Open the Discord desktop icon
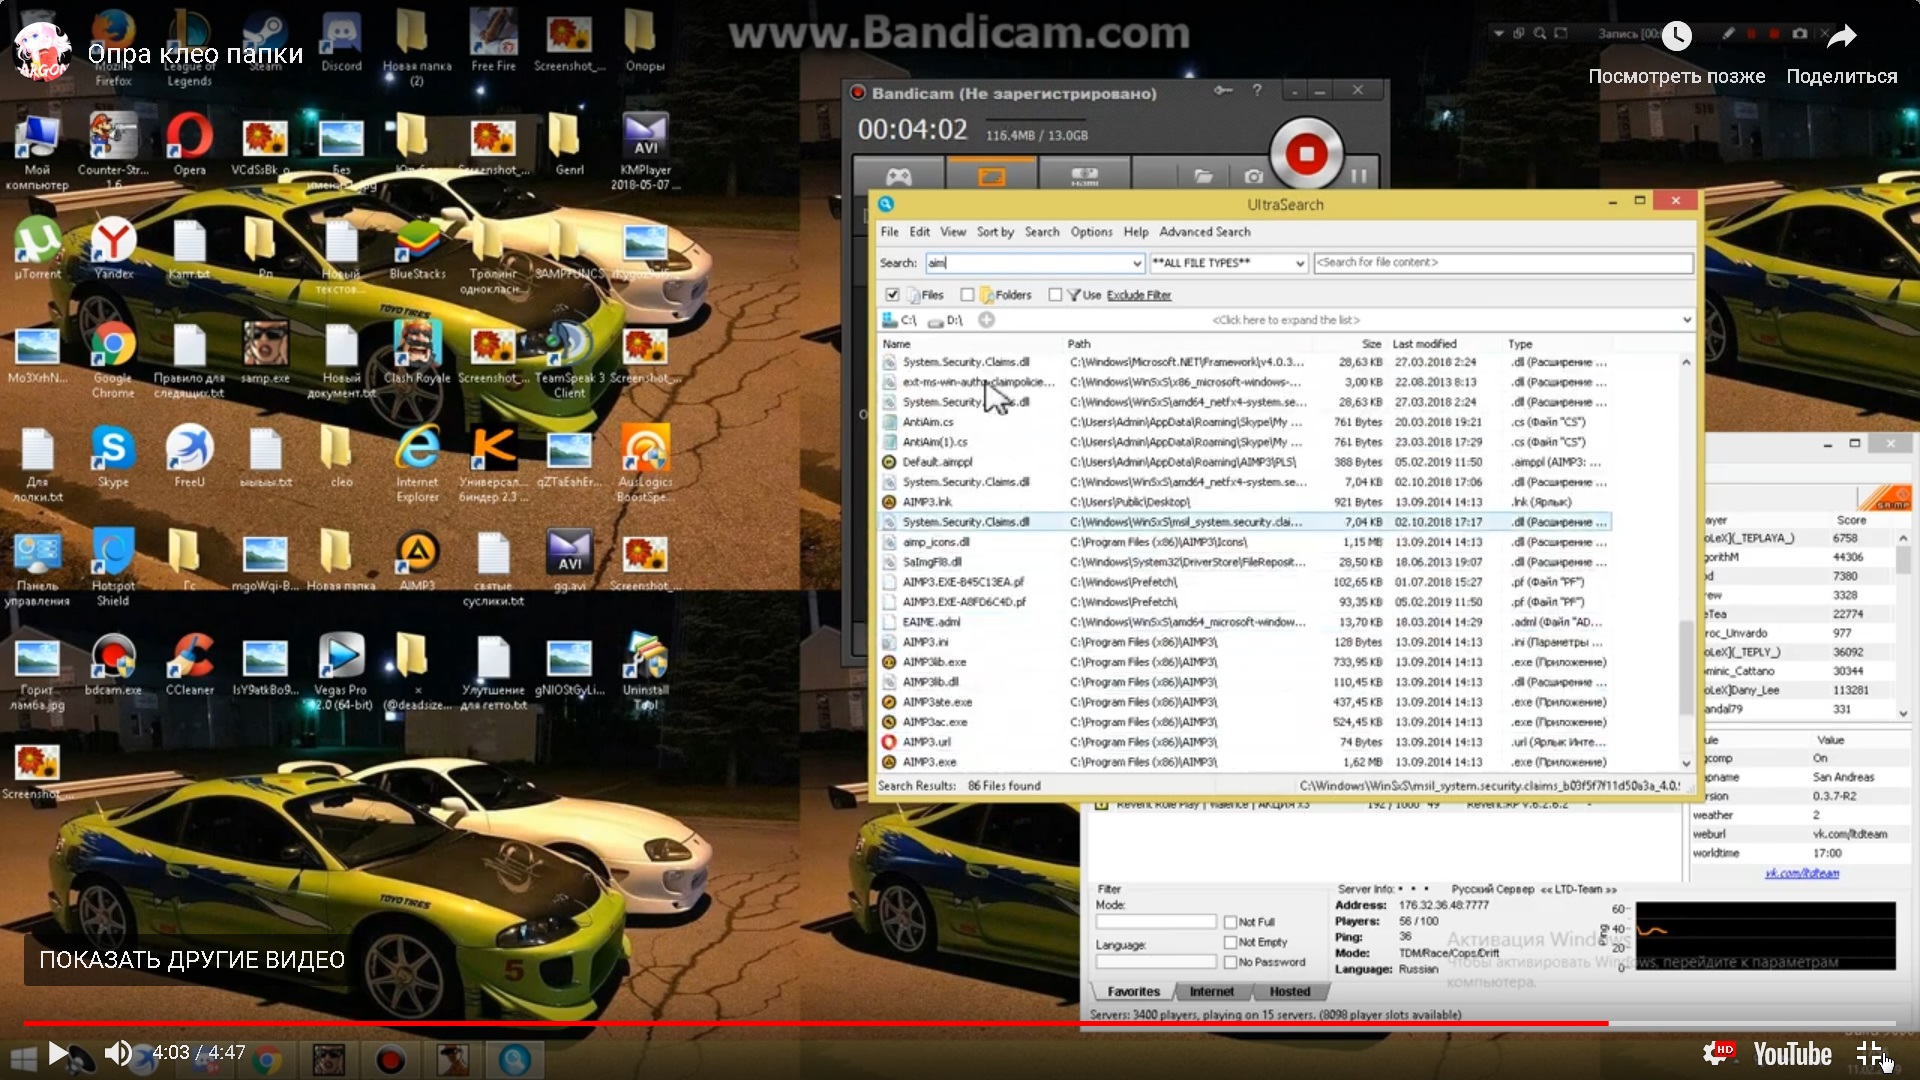Screen dimensions: 1920x1080 coord(341,41)
